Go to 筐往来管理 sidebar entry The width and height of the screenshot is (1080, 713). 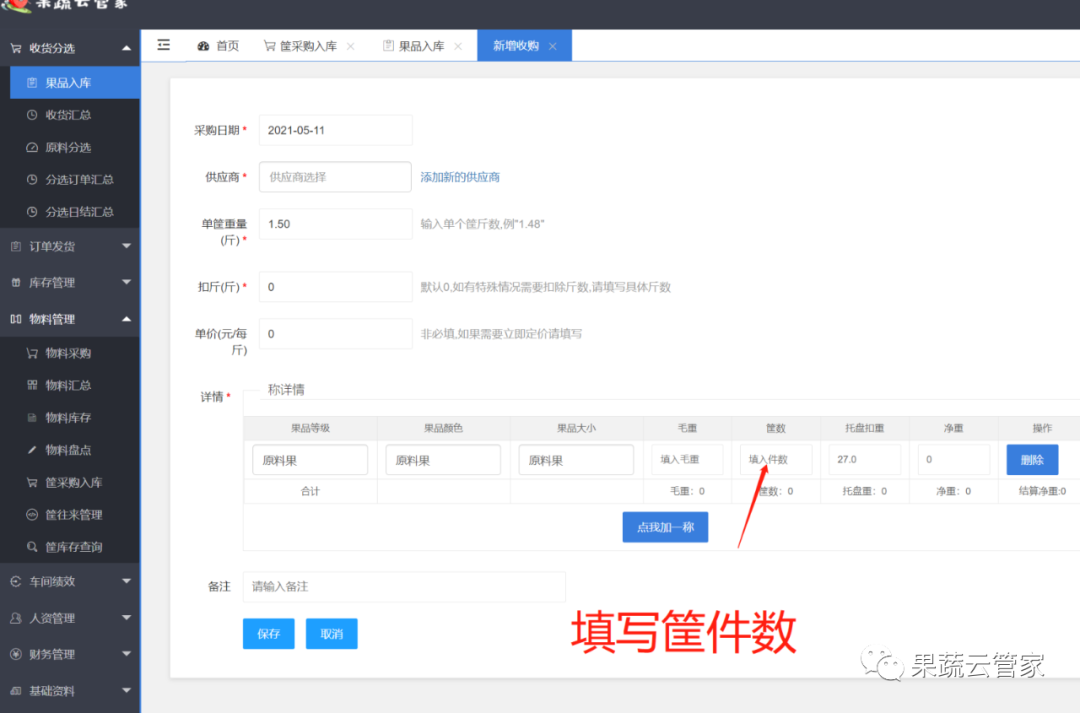73,515
